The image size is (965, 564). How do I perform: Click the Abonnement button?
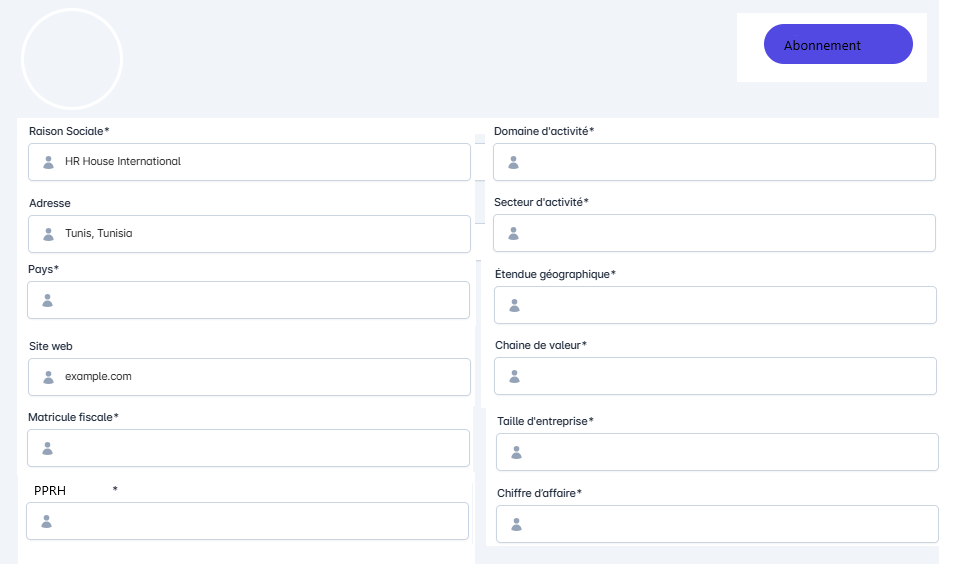point(837,45)
